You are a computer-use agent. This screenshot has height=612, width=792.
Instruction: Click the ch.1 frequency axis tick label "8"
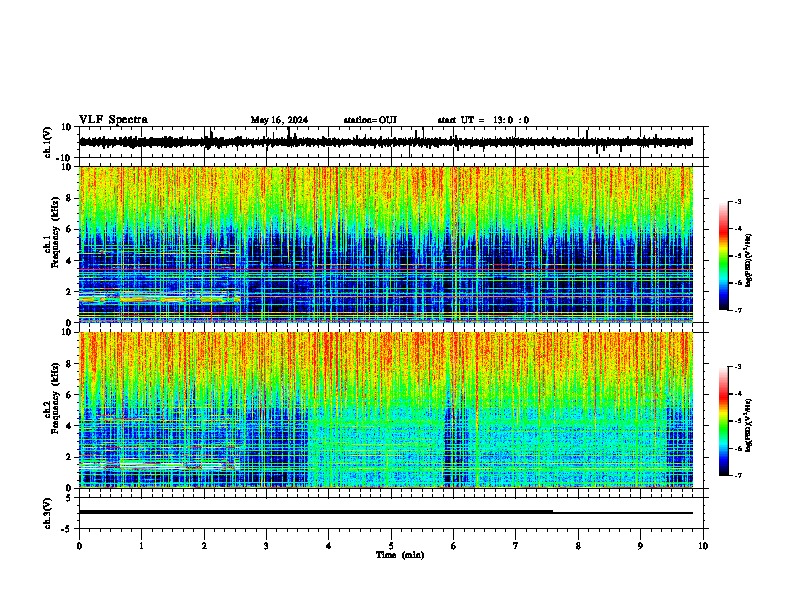(69, 198)
